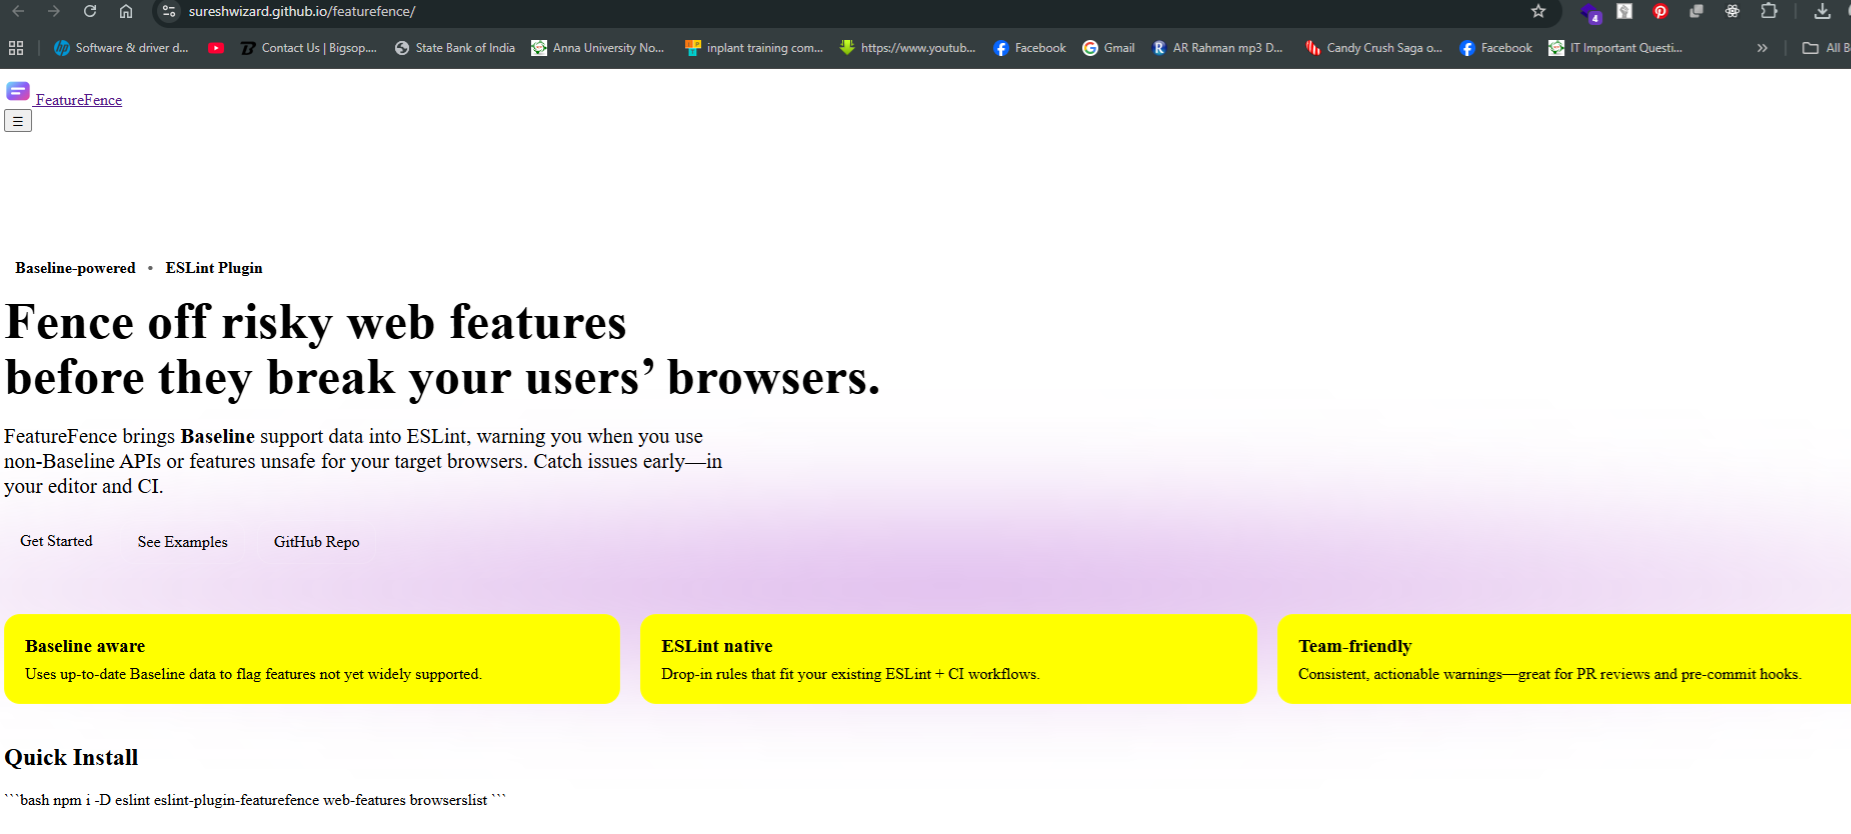This screenshot has width=1851, height=834.
Task: Open the React developer tools extension
Action: tap(1732, 11)
